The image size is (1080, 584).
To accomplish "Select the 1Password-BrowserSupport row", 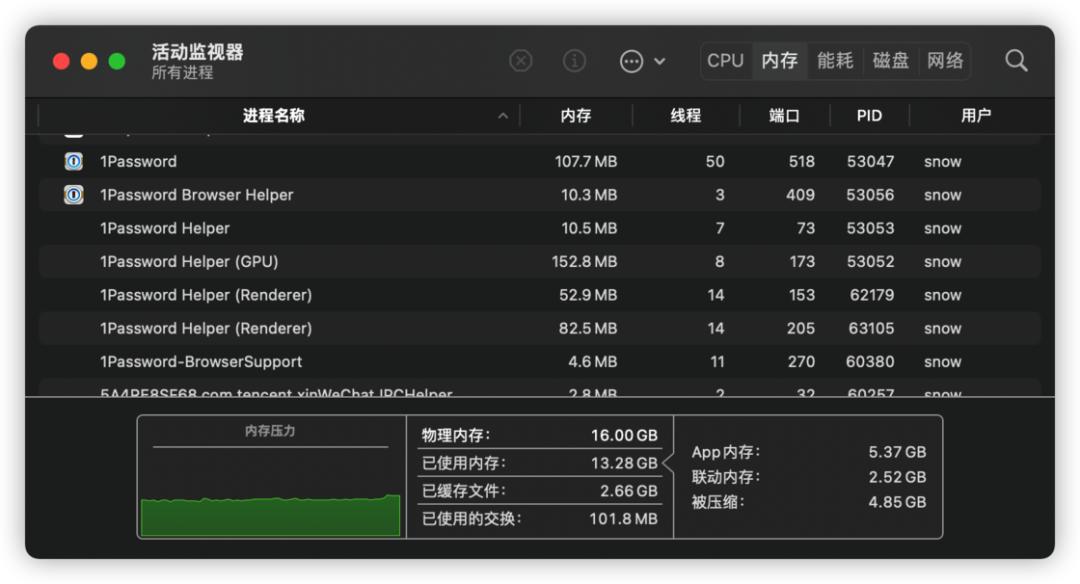I will pos(539,362).
